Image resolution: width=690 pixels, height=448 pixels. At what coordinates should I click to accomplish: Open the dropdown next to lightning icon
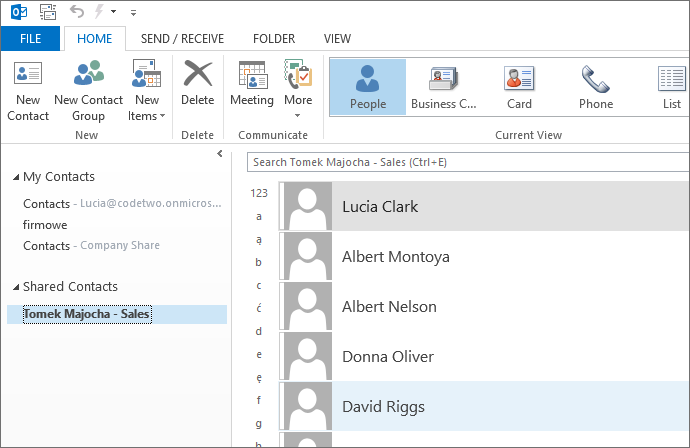[114, 12]
